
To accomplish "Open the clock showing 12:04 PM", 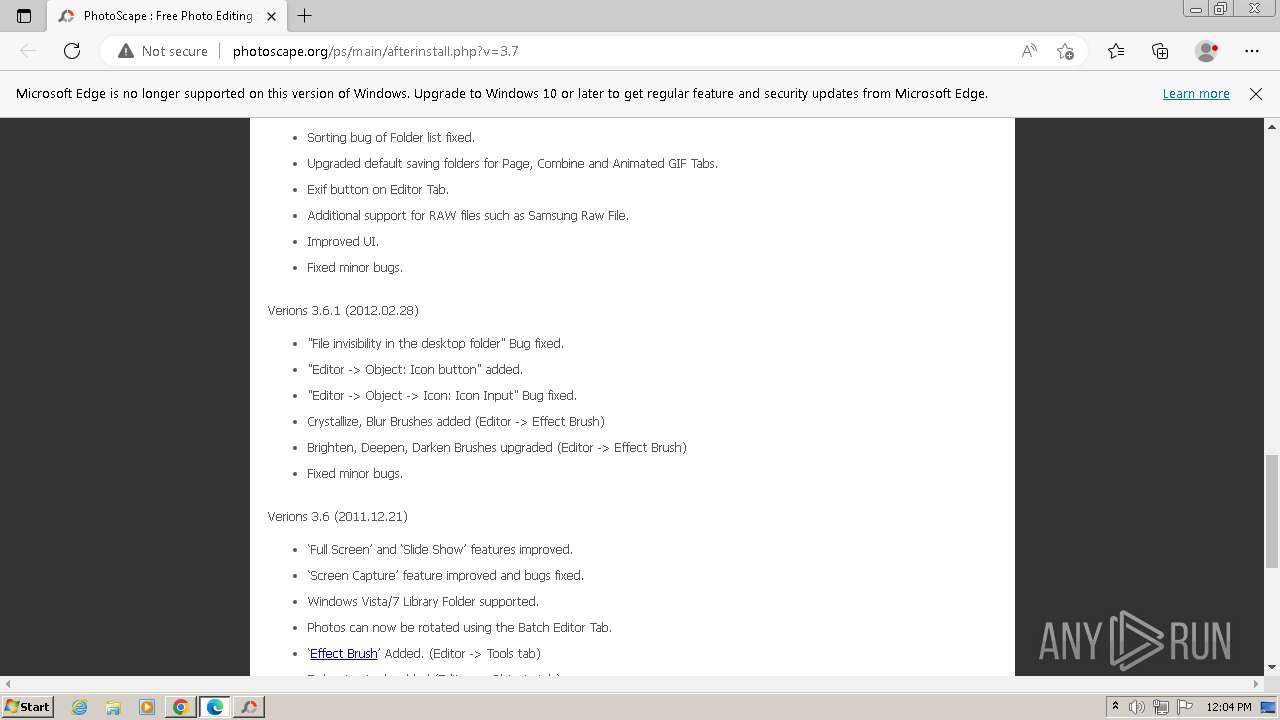I will point(1229,707).
